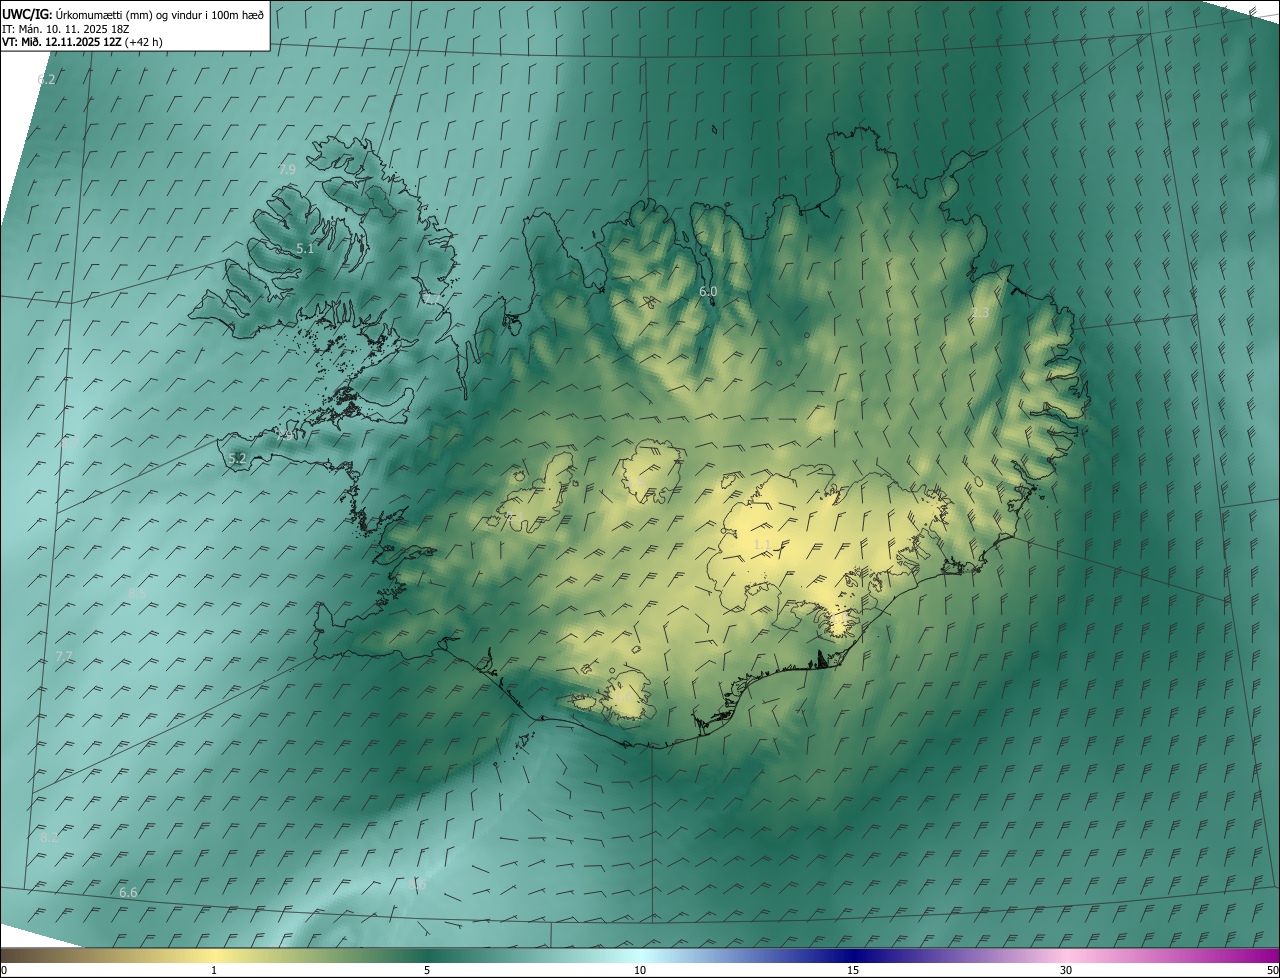Click the colorbar tick label 5
The image size is (1280, 978).
tap(427, 970)
